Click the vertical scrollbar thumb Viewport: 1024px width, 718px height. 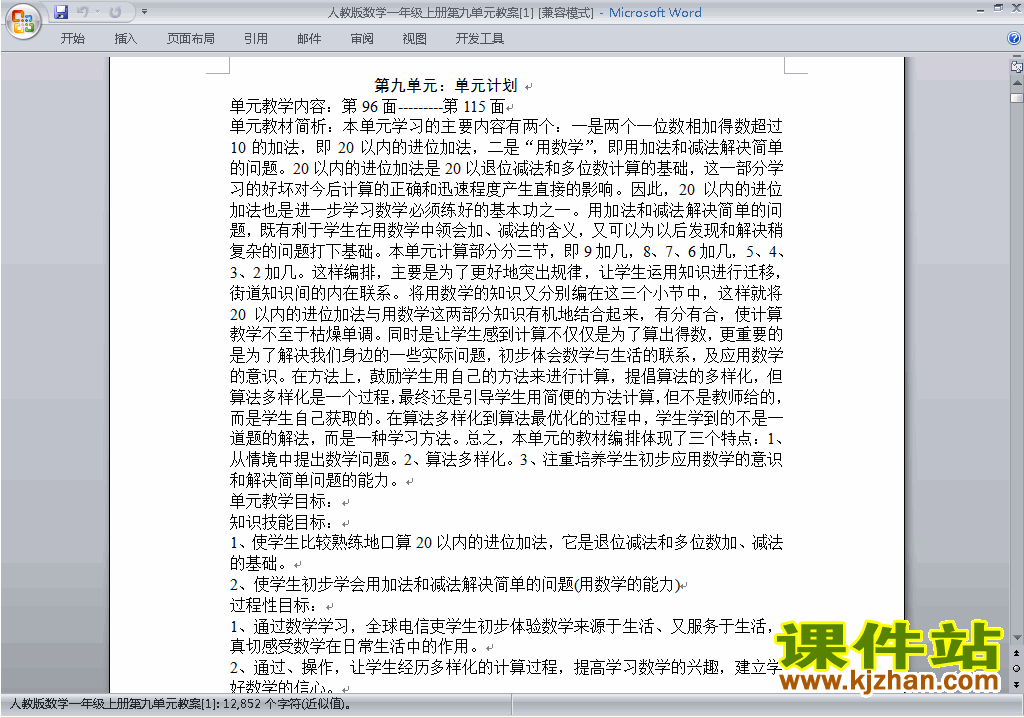coord(1017,98)
